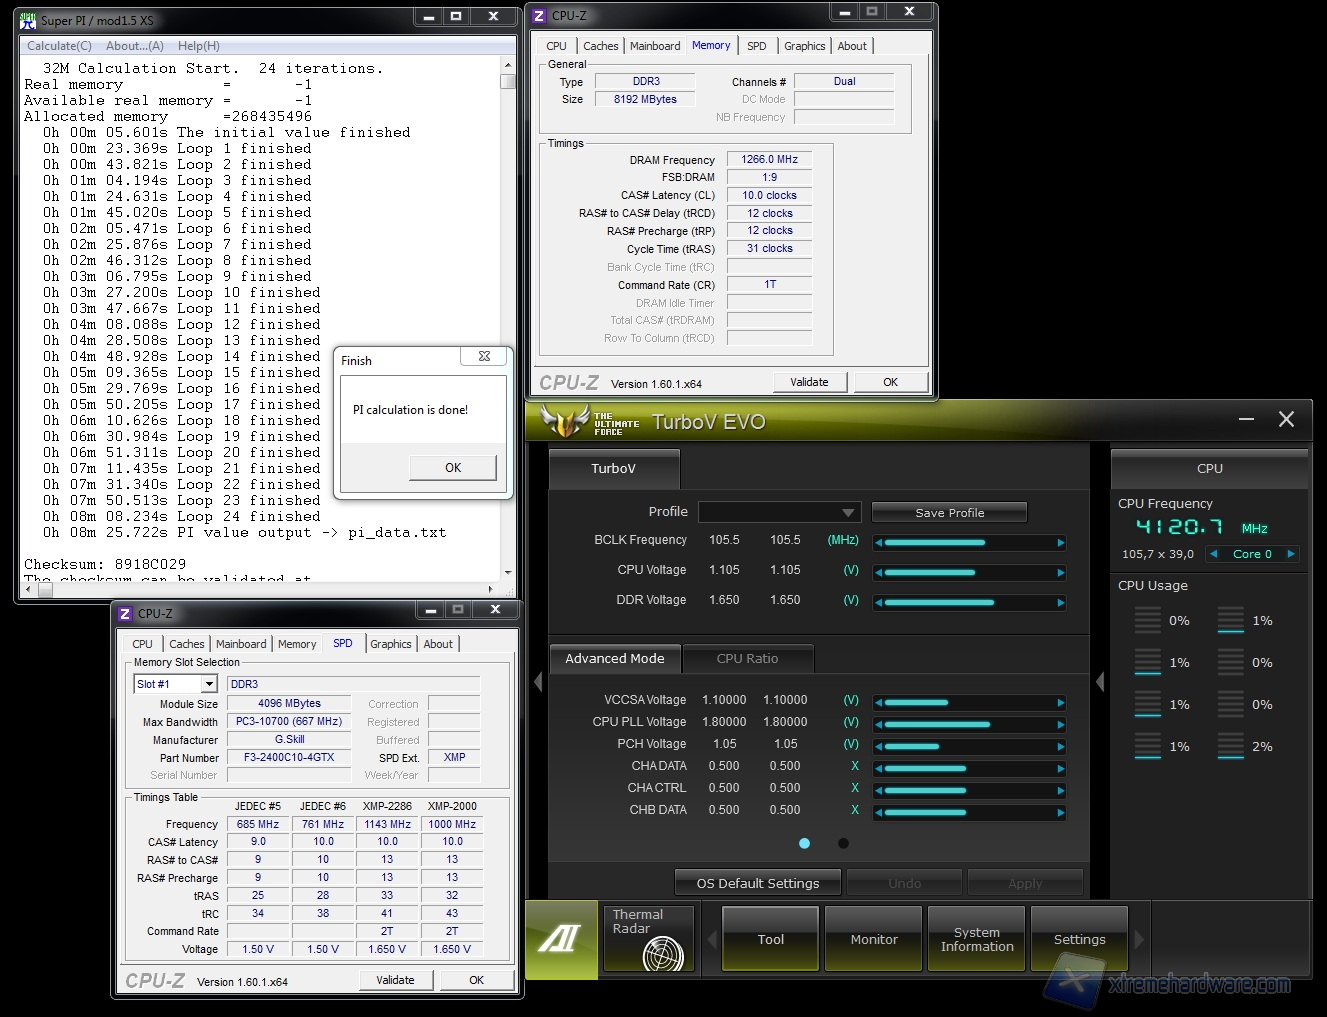The image size is (1327, 1017).
Task: Click the AI Suite logo icon
Action: (x=560, y=939)
